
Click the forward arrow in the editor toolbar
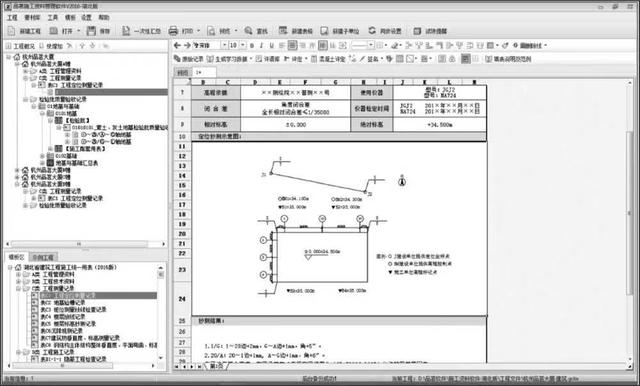coord(187,45)
